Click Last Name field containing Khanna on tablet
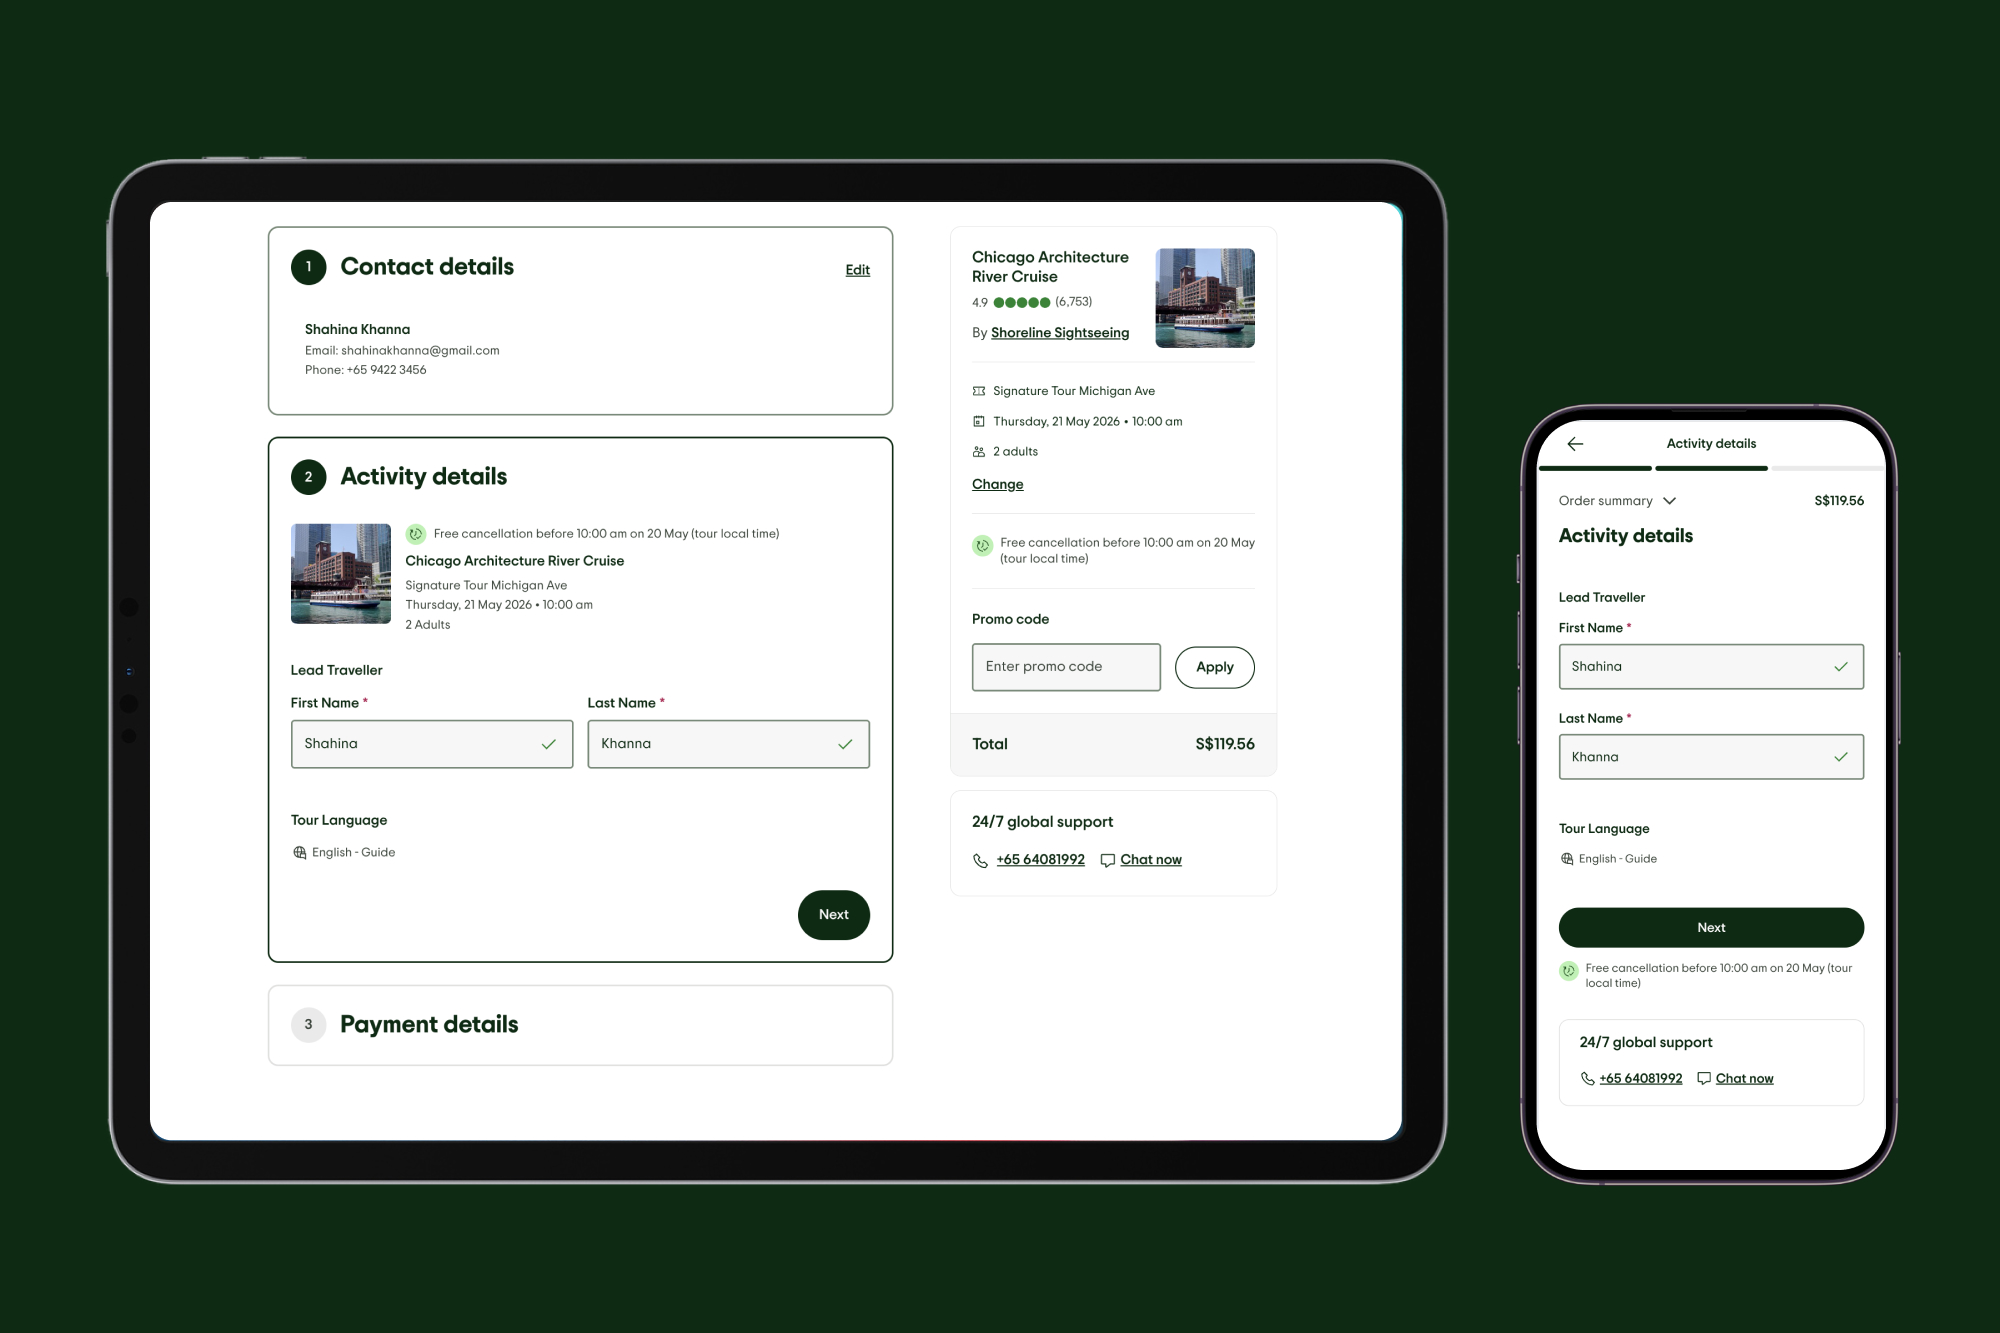The image size is (2000, 1333). pos(727,744)
